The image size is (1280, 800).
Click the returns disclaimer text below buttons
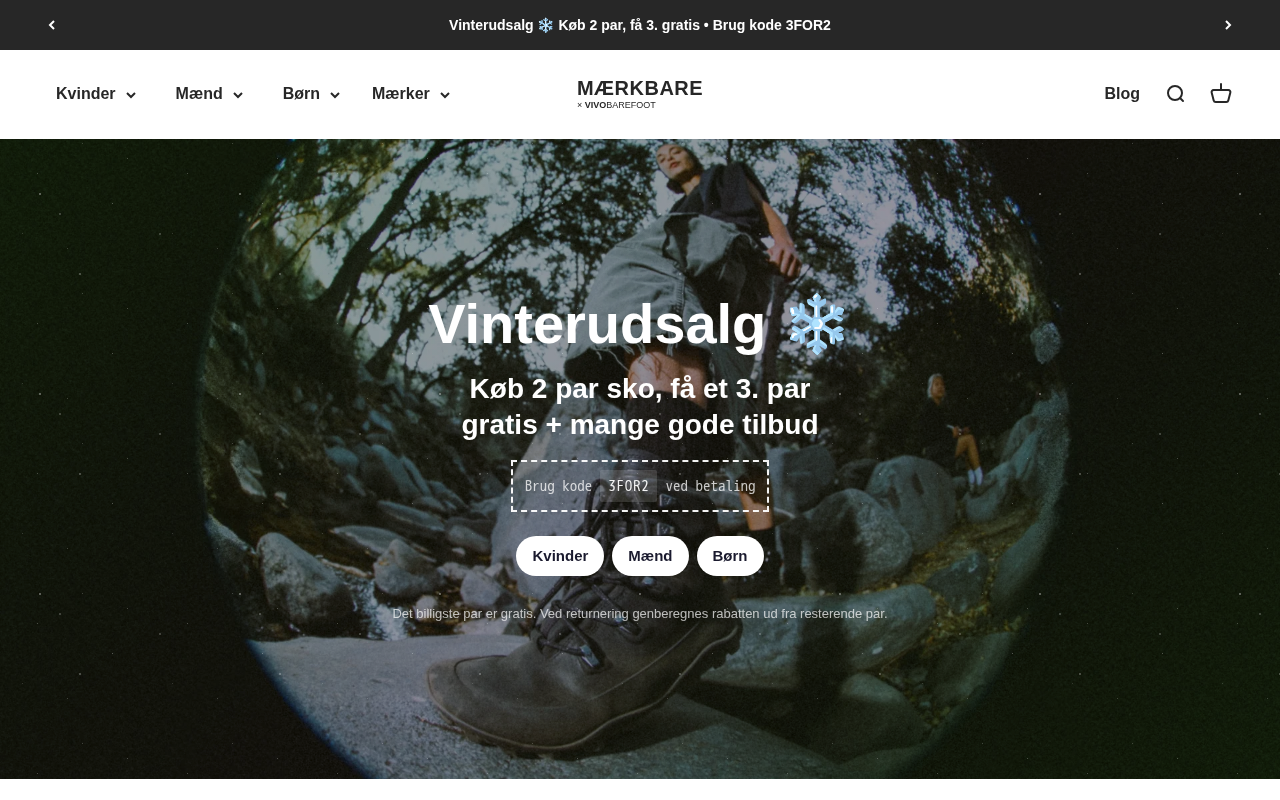pyautogui.click(x=640, y=614)
